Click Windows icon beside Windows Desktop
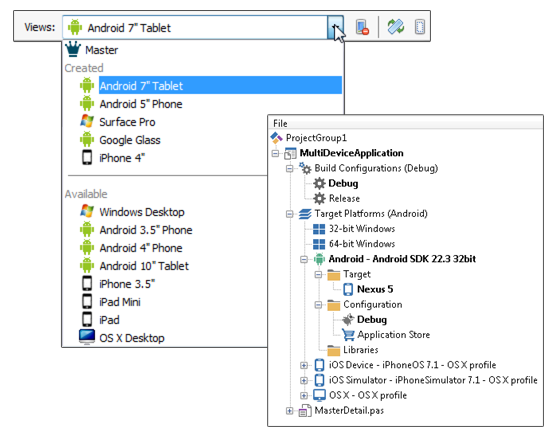Screen dimensions: 558x438 pos(87,211)
